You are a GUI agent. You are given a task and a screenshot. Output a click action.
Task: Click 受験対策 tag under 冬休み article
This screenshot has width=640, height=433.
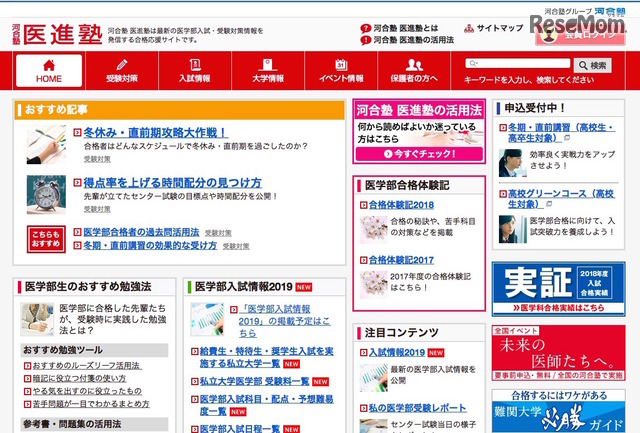point(97,159)
